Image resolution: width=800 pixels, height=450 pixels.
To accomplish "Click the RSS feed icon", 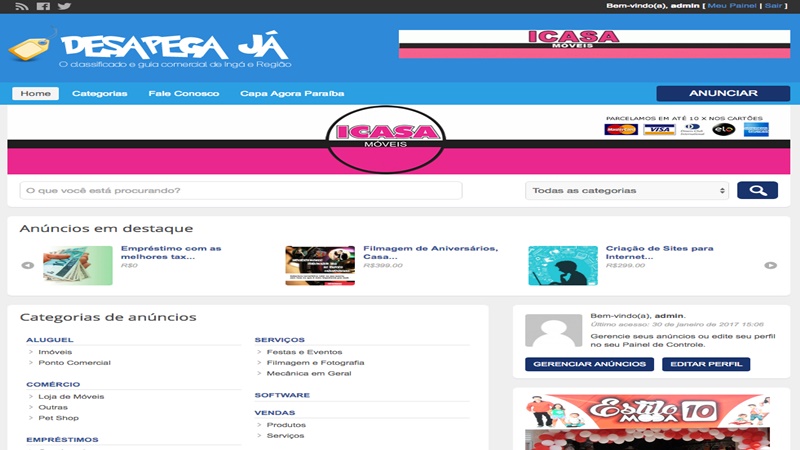I will click(x=22, y=7).
